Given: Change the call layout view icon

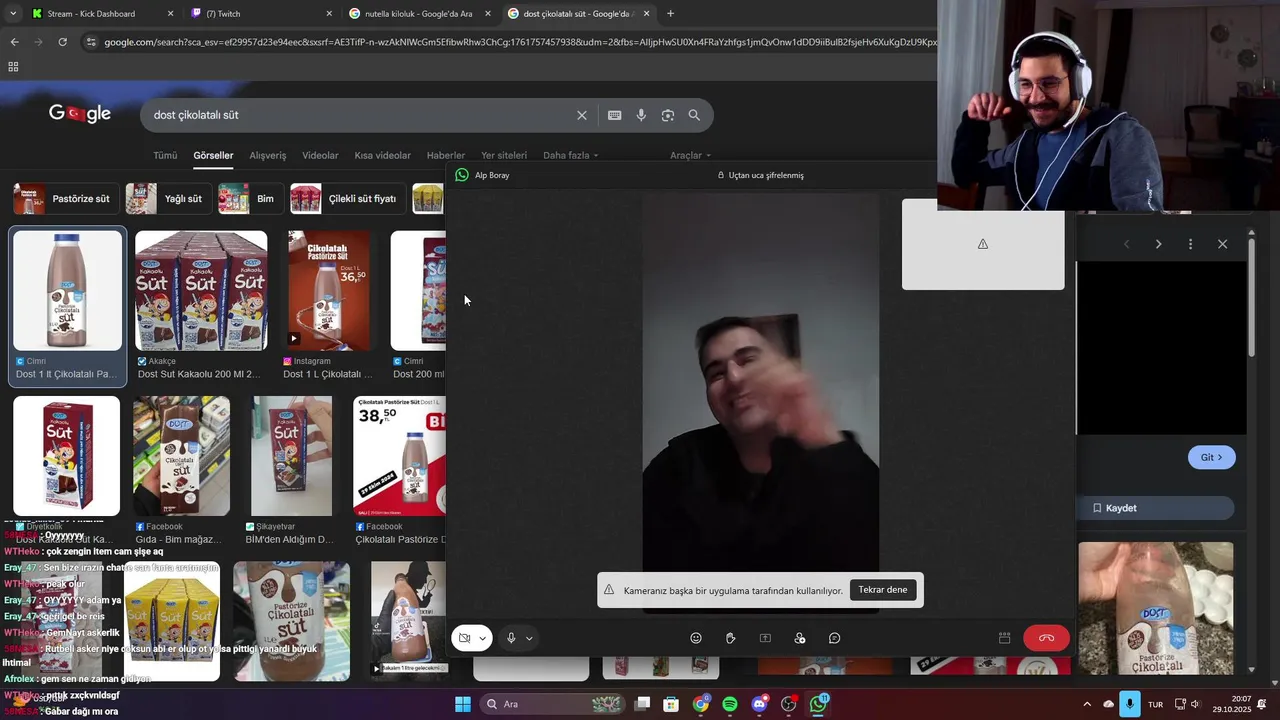Looking at the screenshot, I should (x=1004, y=638).
